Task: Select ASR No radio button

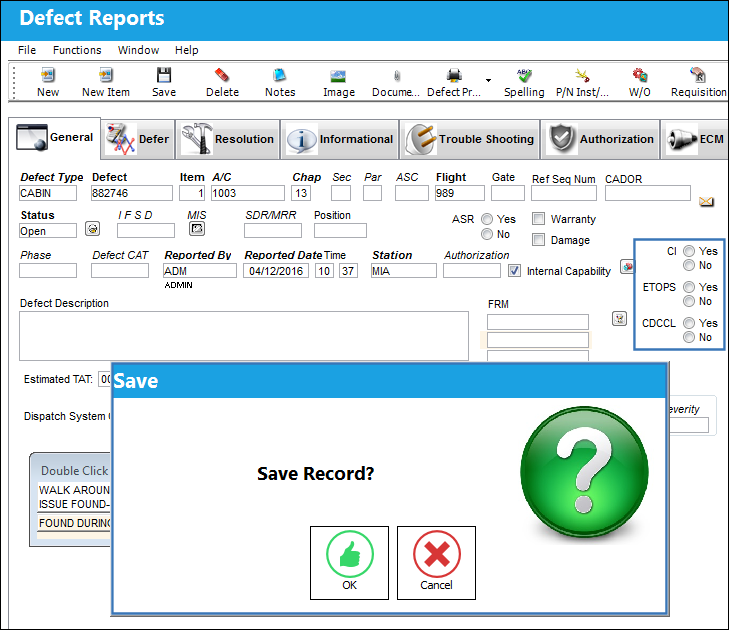Action: click(487, 234)
